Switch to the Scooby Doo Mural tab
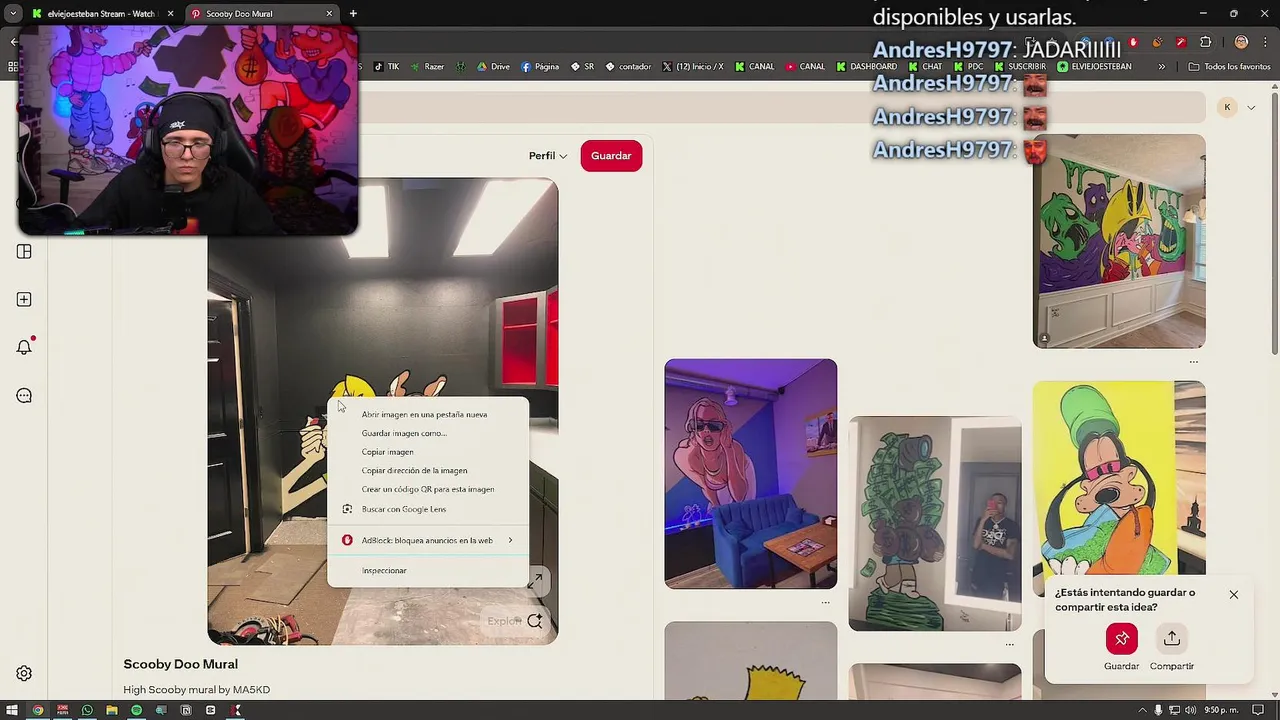The image size is (1280, 720). click(x=260, y=14)
